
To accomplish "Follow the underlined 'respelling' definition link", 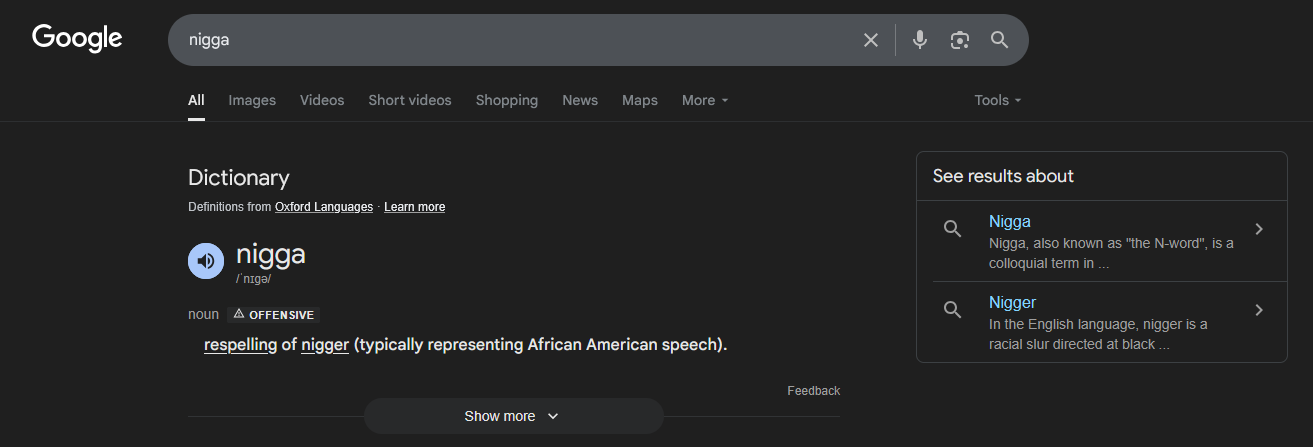I will tap(240, 345).
